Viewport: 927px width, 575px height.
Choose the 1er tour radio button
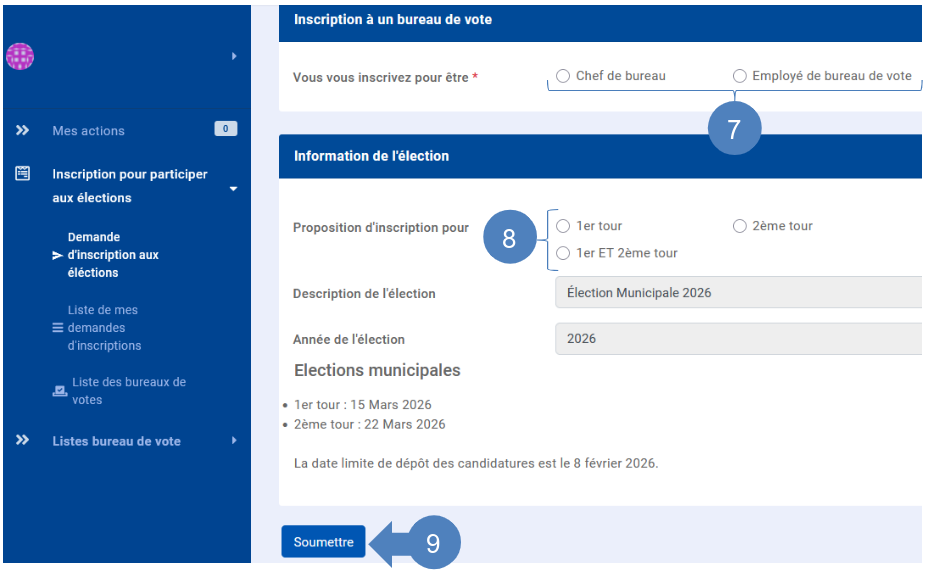tap(563, 226)
